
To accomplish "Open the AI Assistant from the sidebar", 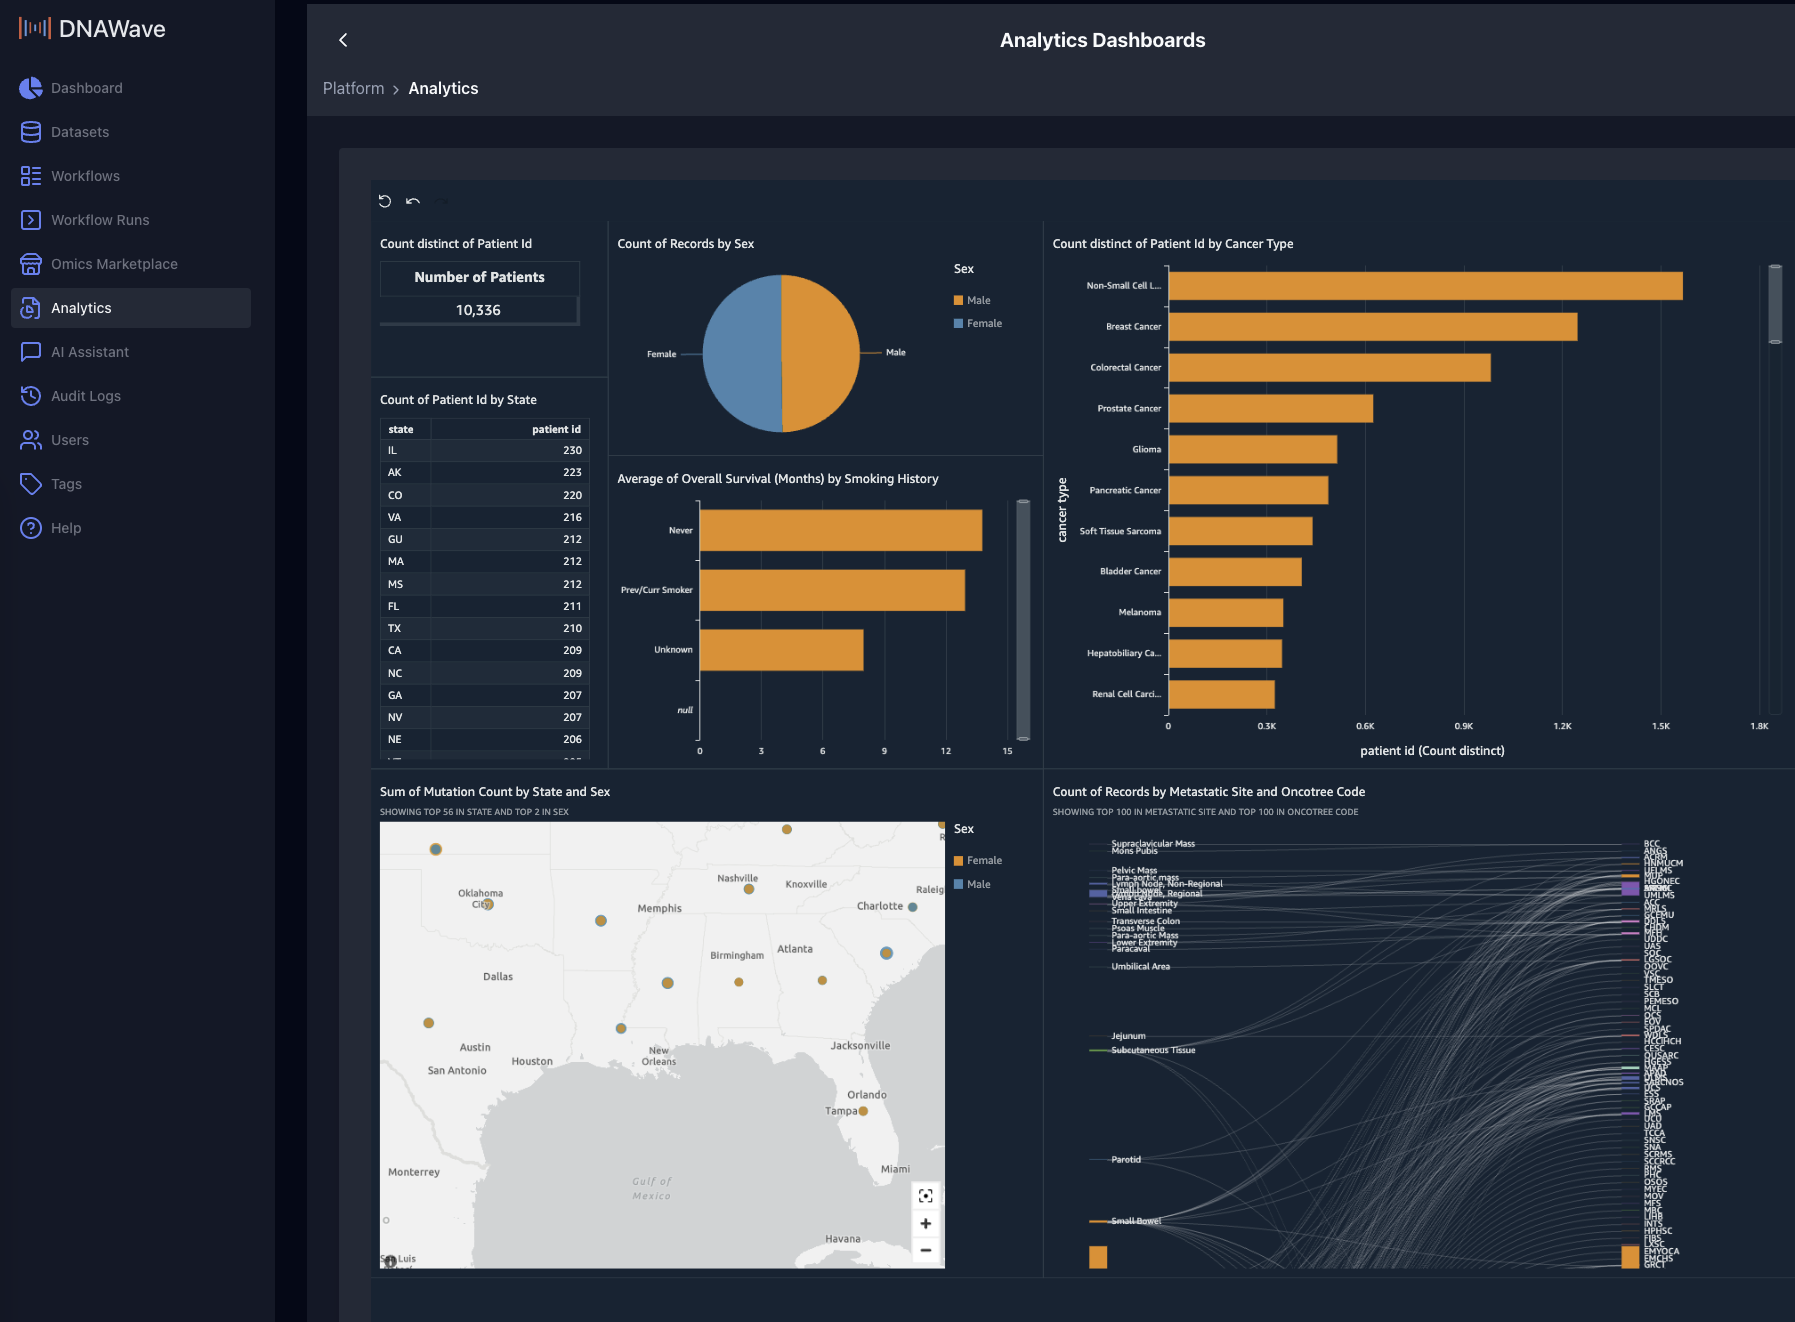I will pyautogui.click(x=89, y=351).
